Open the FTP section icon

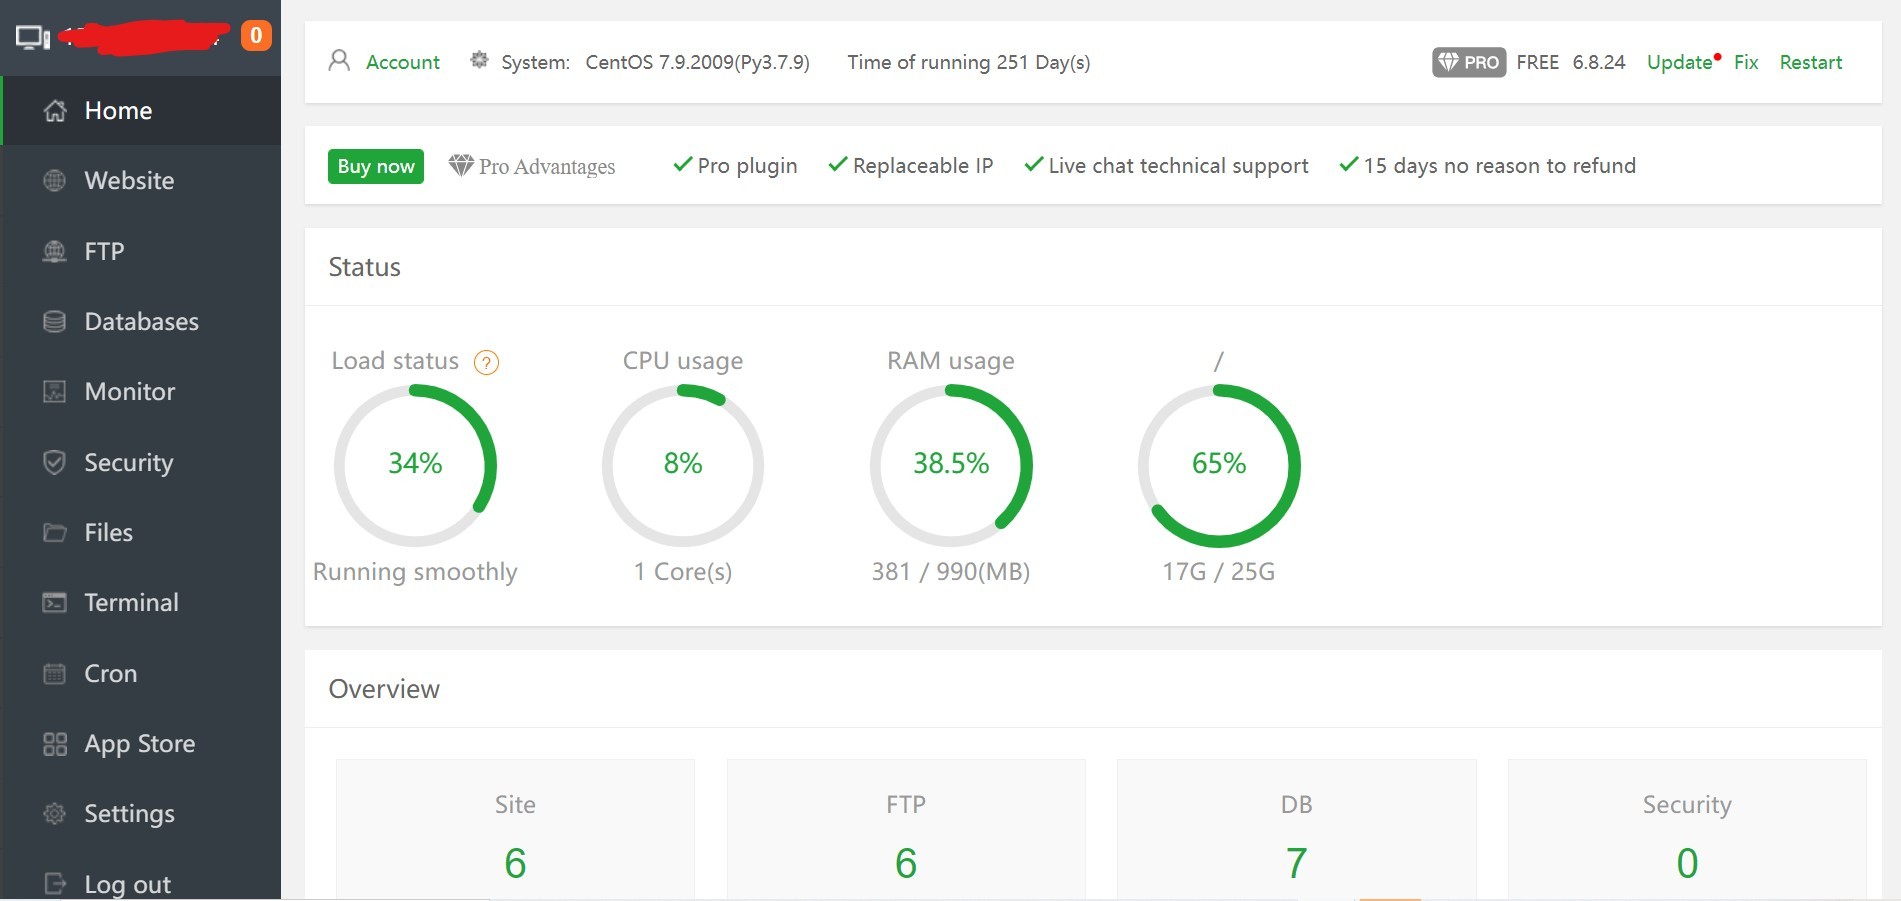[x=55, y=251]
